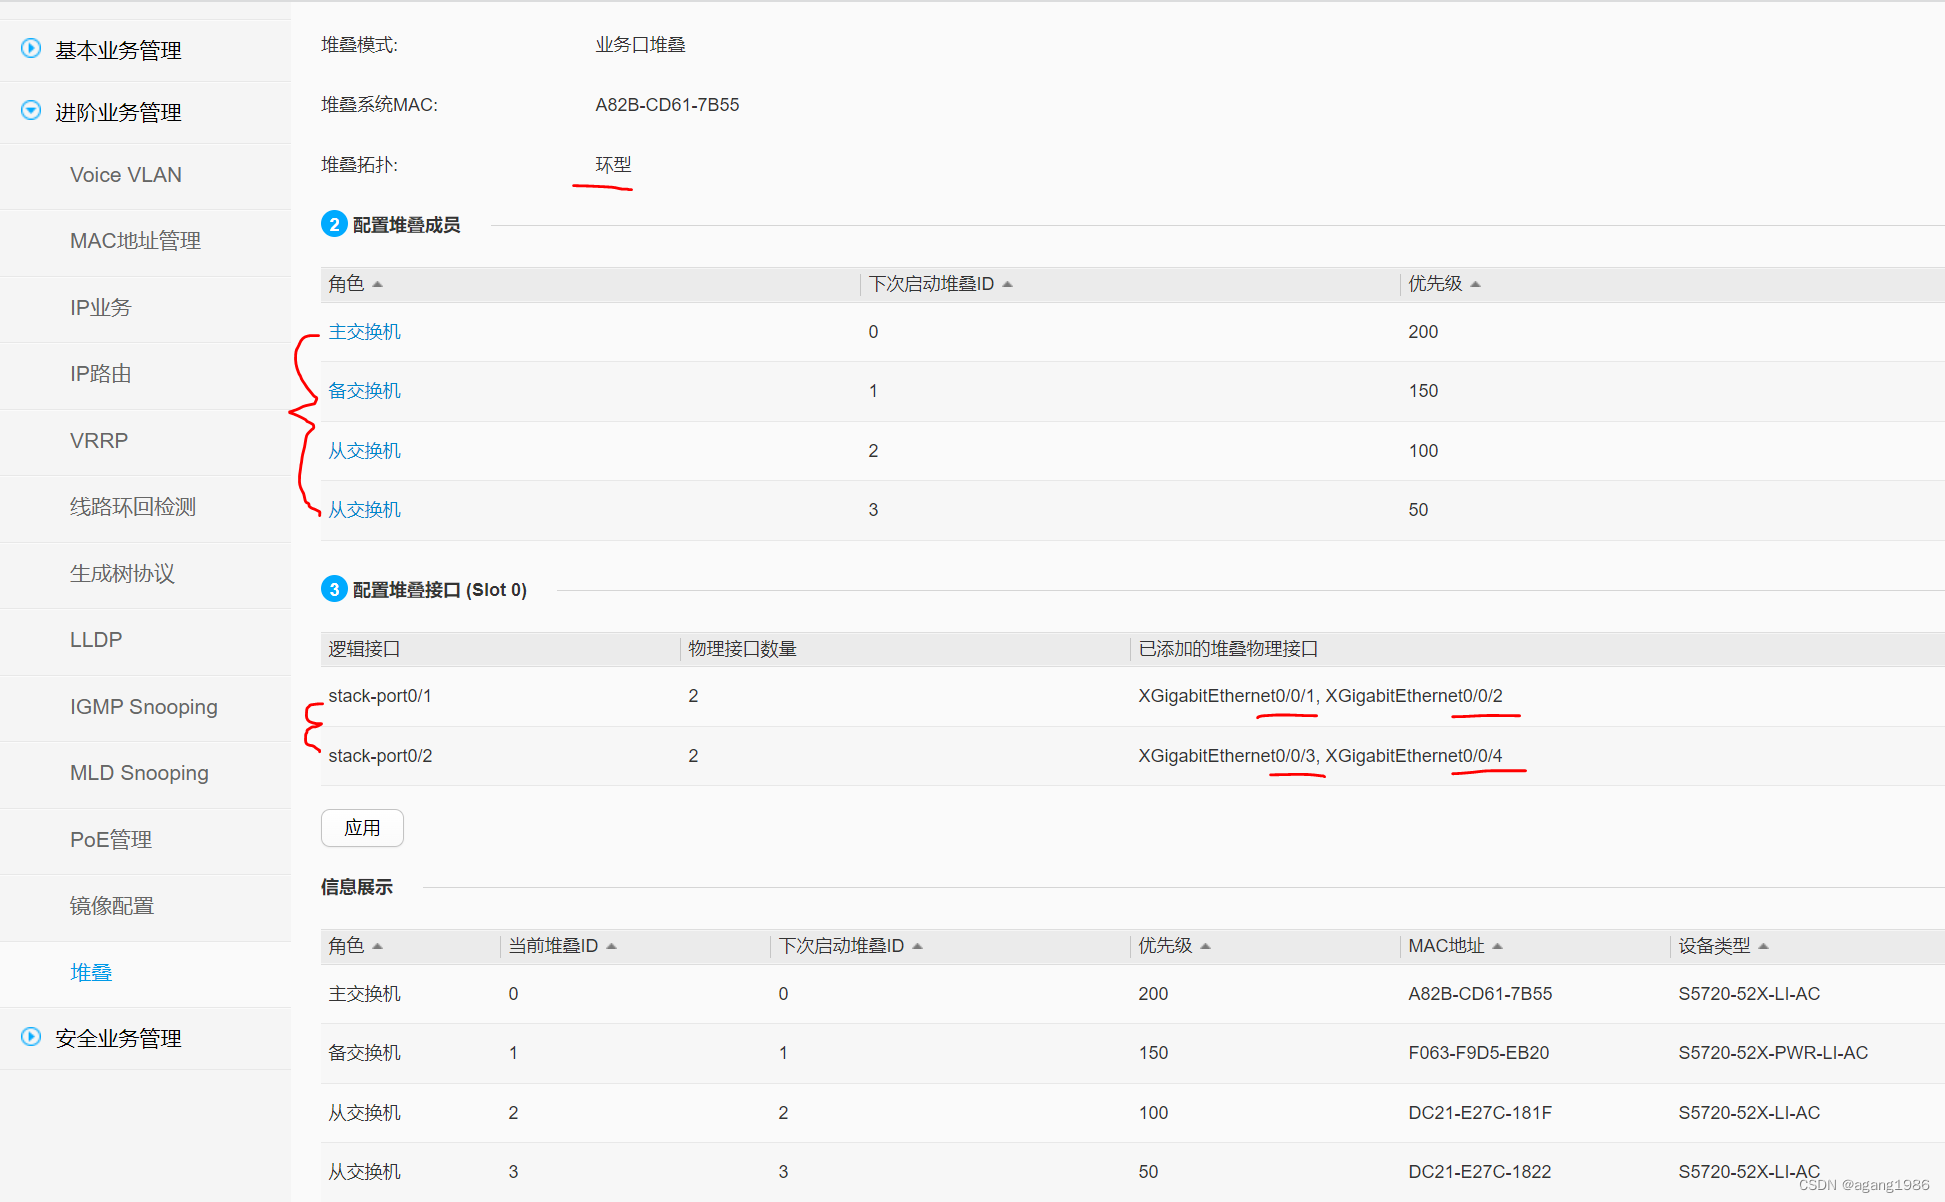Click MAC address DC21-E27C-181F
The width and height of the screenshot is (1945, 1202).
1480,1113
